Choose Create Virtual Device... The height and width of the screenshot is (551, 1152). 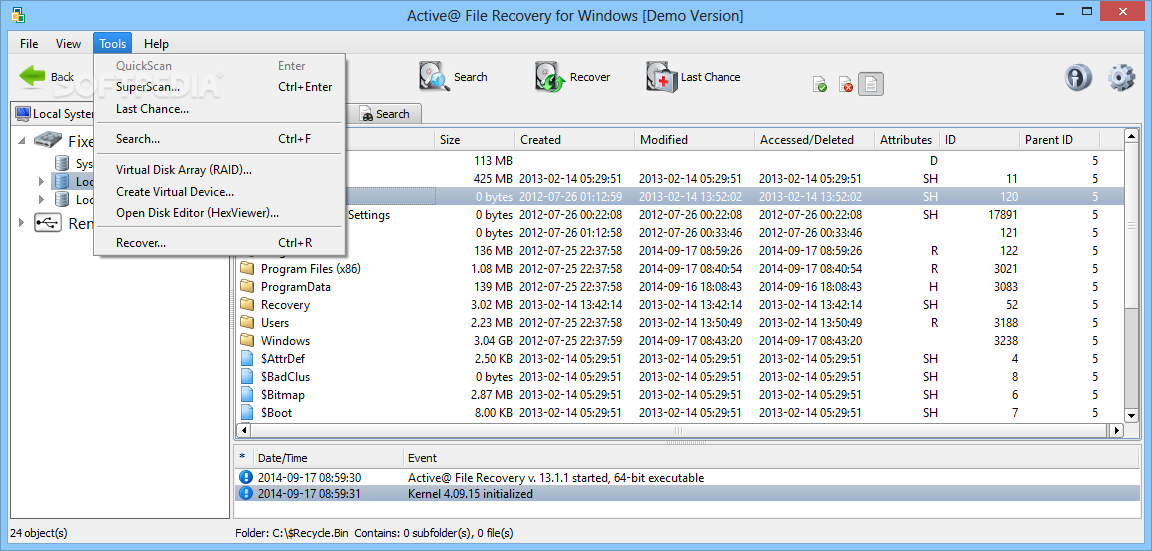tap(219, 192)
